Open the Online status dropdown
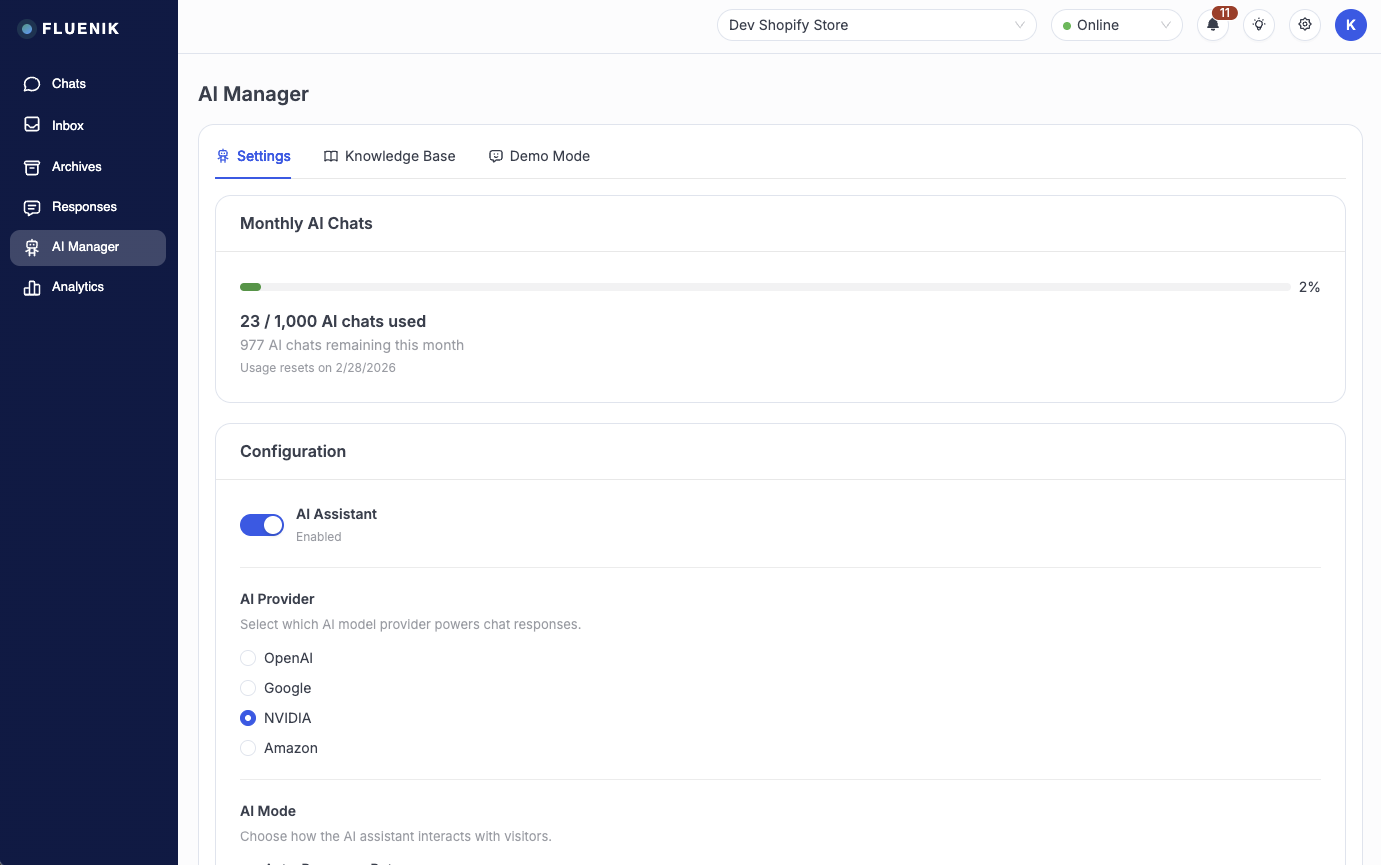 point(1116,25)
